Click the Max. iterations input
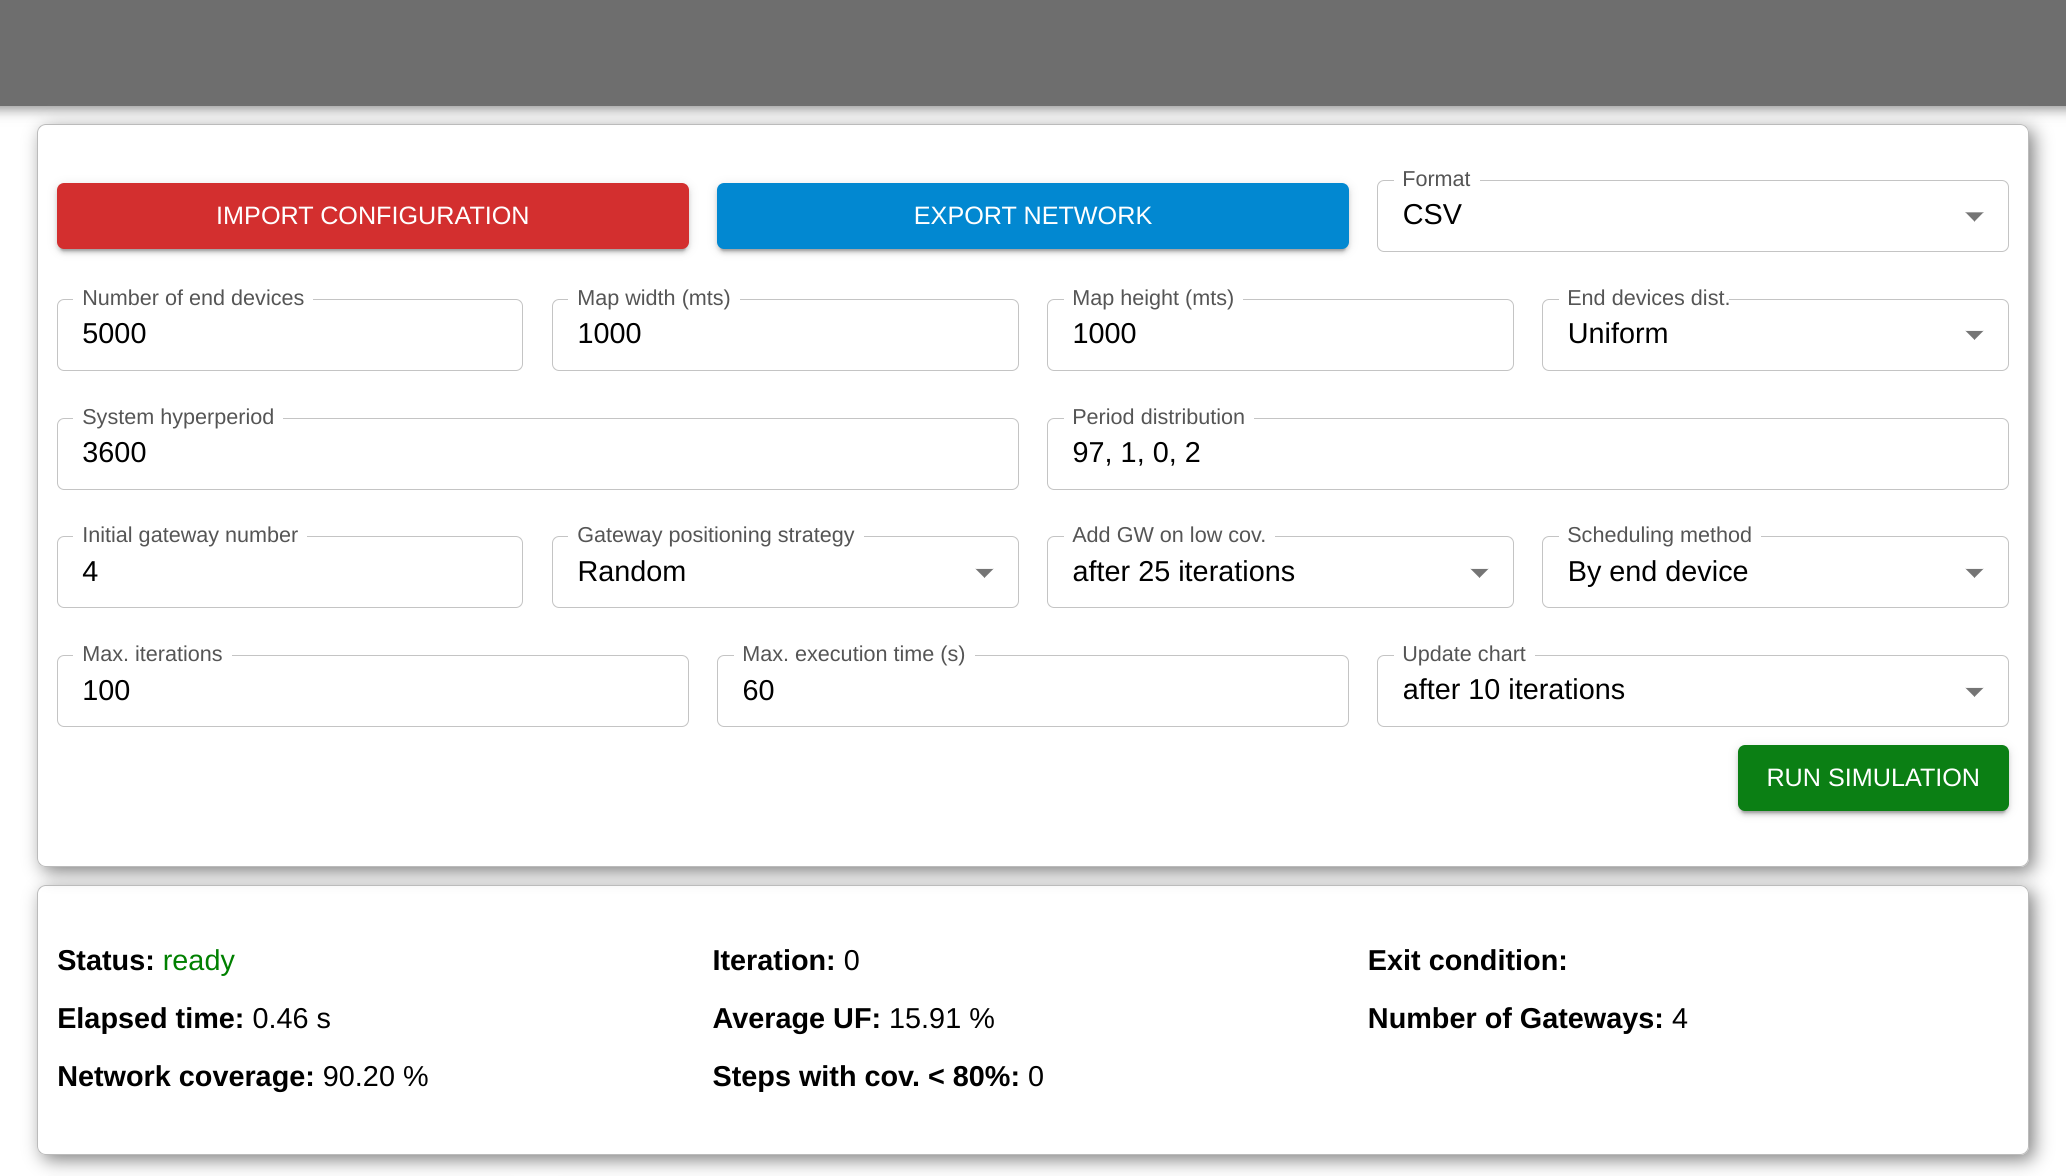The height and width of the screenshot is (1176, 2066). click(x=372, y=691)
